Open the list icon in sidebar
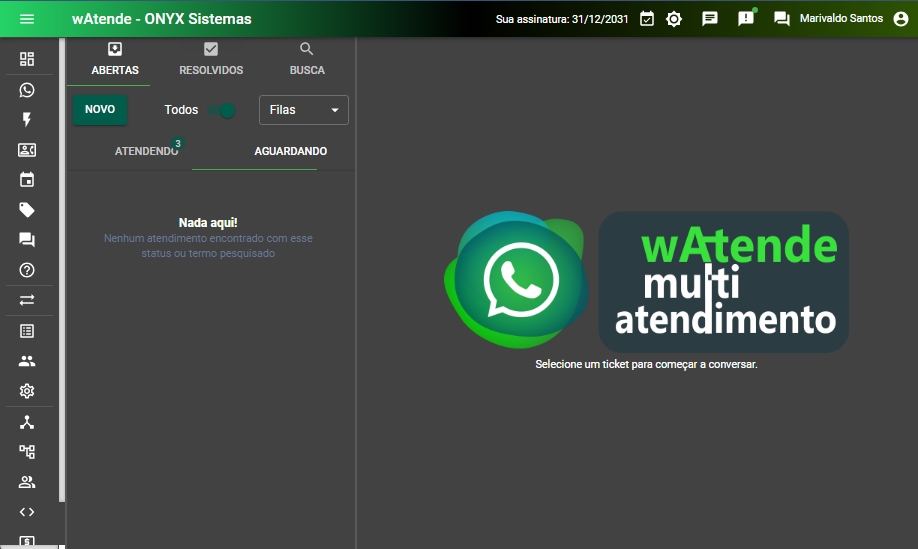The width and height of the screenshot is (918, 549). coord(27,331)
